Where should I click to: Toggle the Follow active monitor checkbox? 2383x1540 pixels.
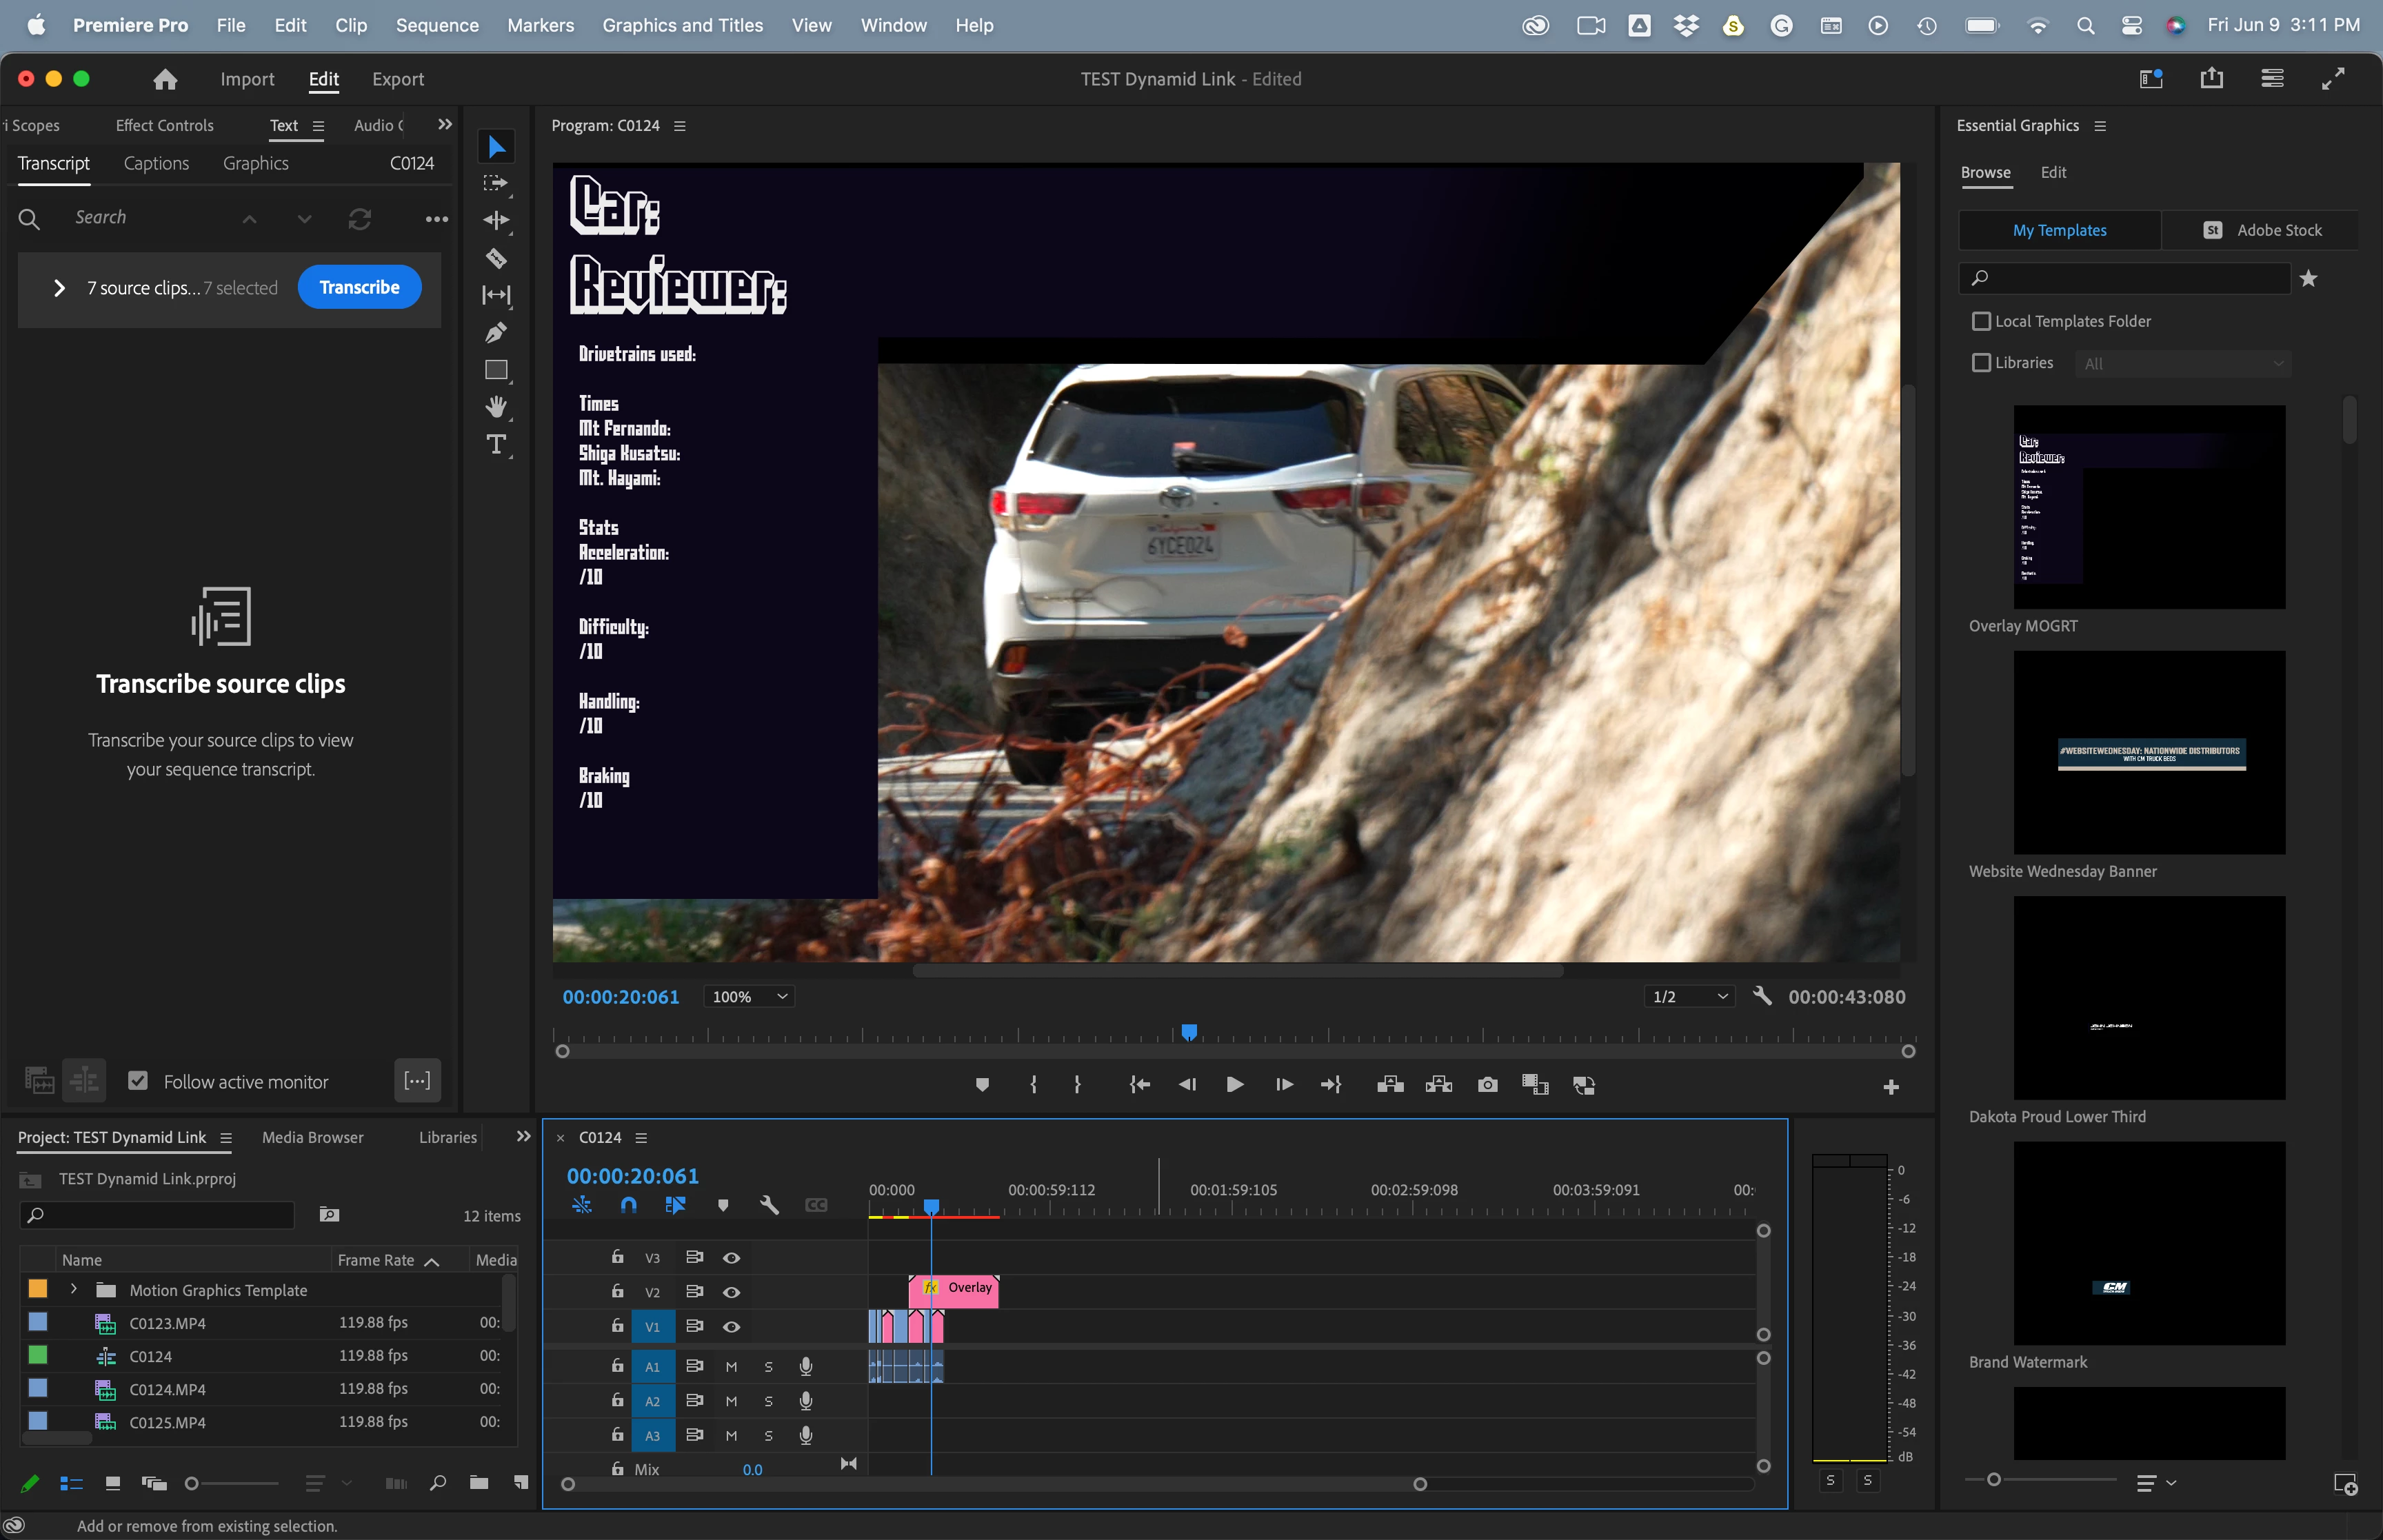coord(138,1081)
